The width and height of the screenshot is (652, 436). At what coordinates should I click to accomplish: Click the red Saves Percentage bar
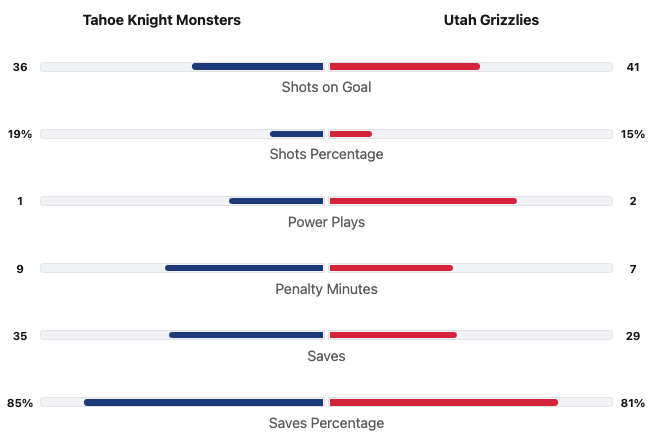(x=443, y=402)
